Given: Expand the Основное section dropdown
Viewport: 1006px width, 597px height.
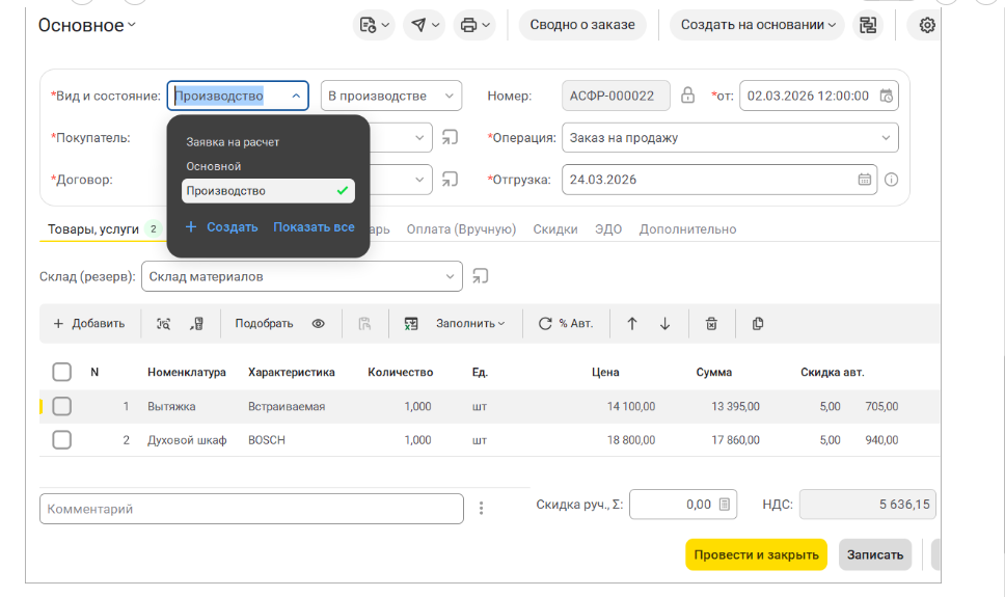Looking at the screenshot, I should pos(87,25).
